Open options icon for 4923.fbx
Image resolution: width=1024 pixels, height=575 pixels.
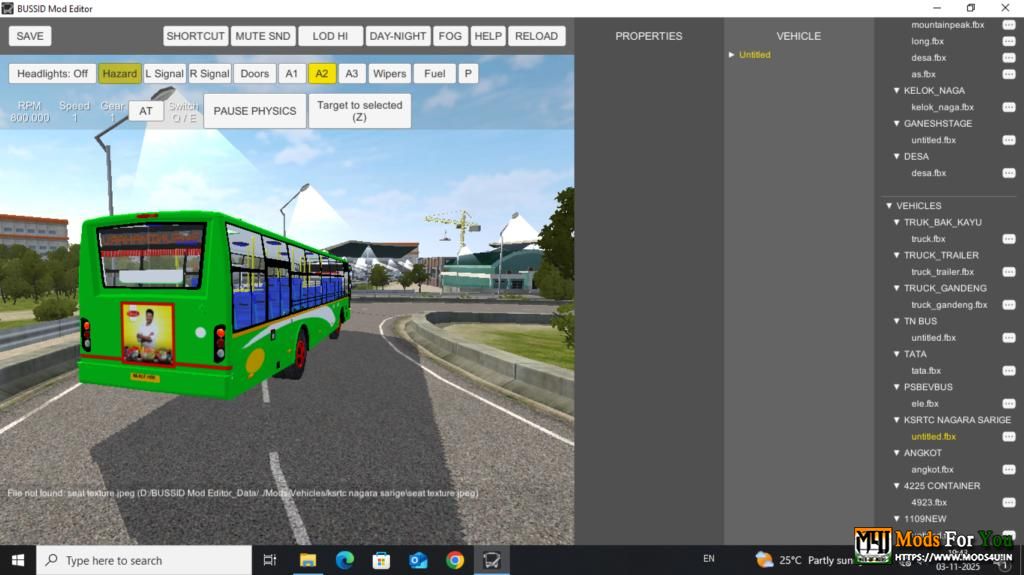pyautogui.click(x=1009, y=502)
